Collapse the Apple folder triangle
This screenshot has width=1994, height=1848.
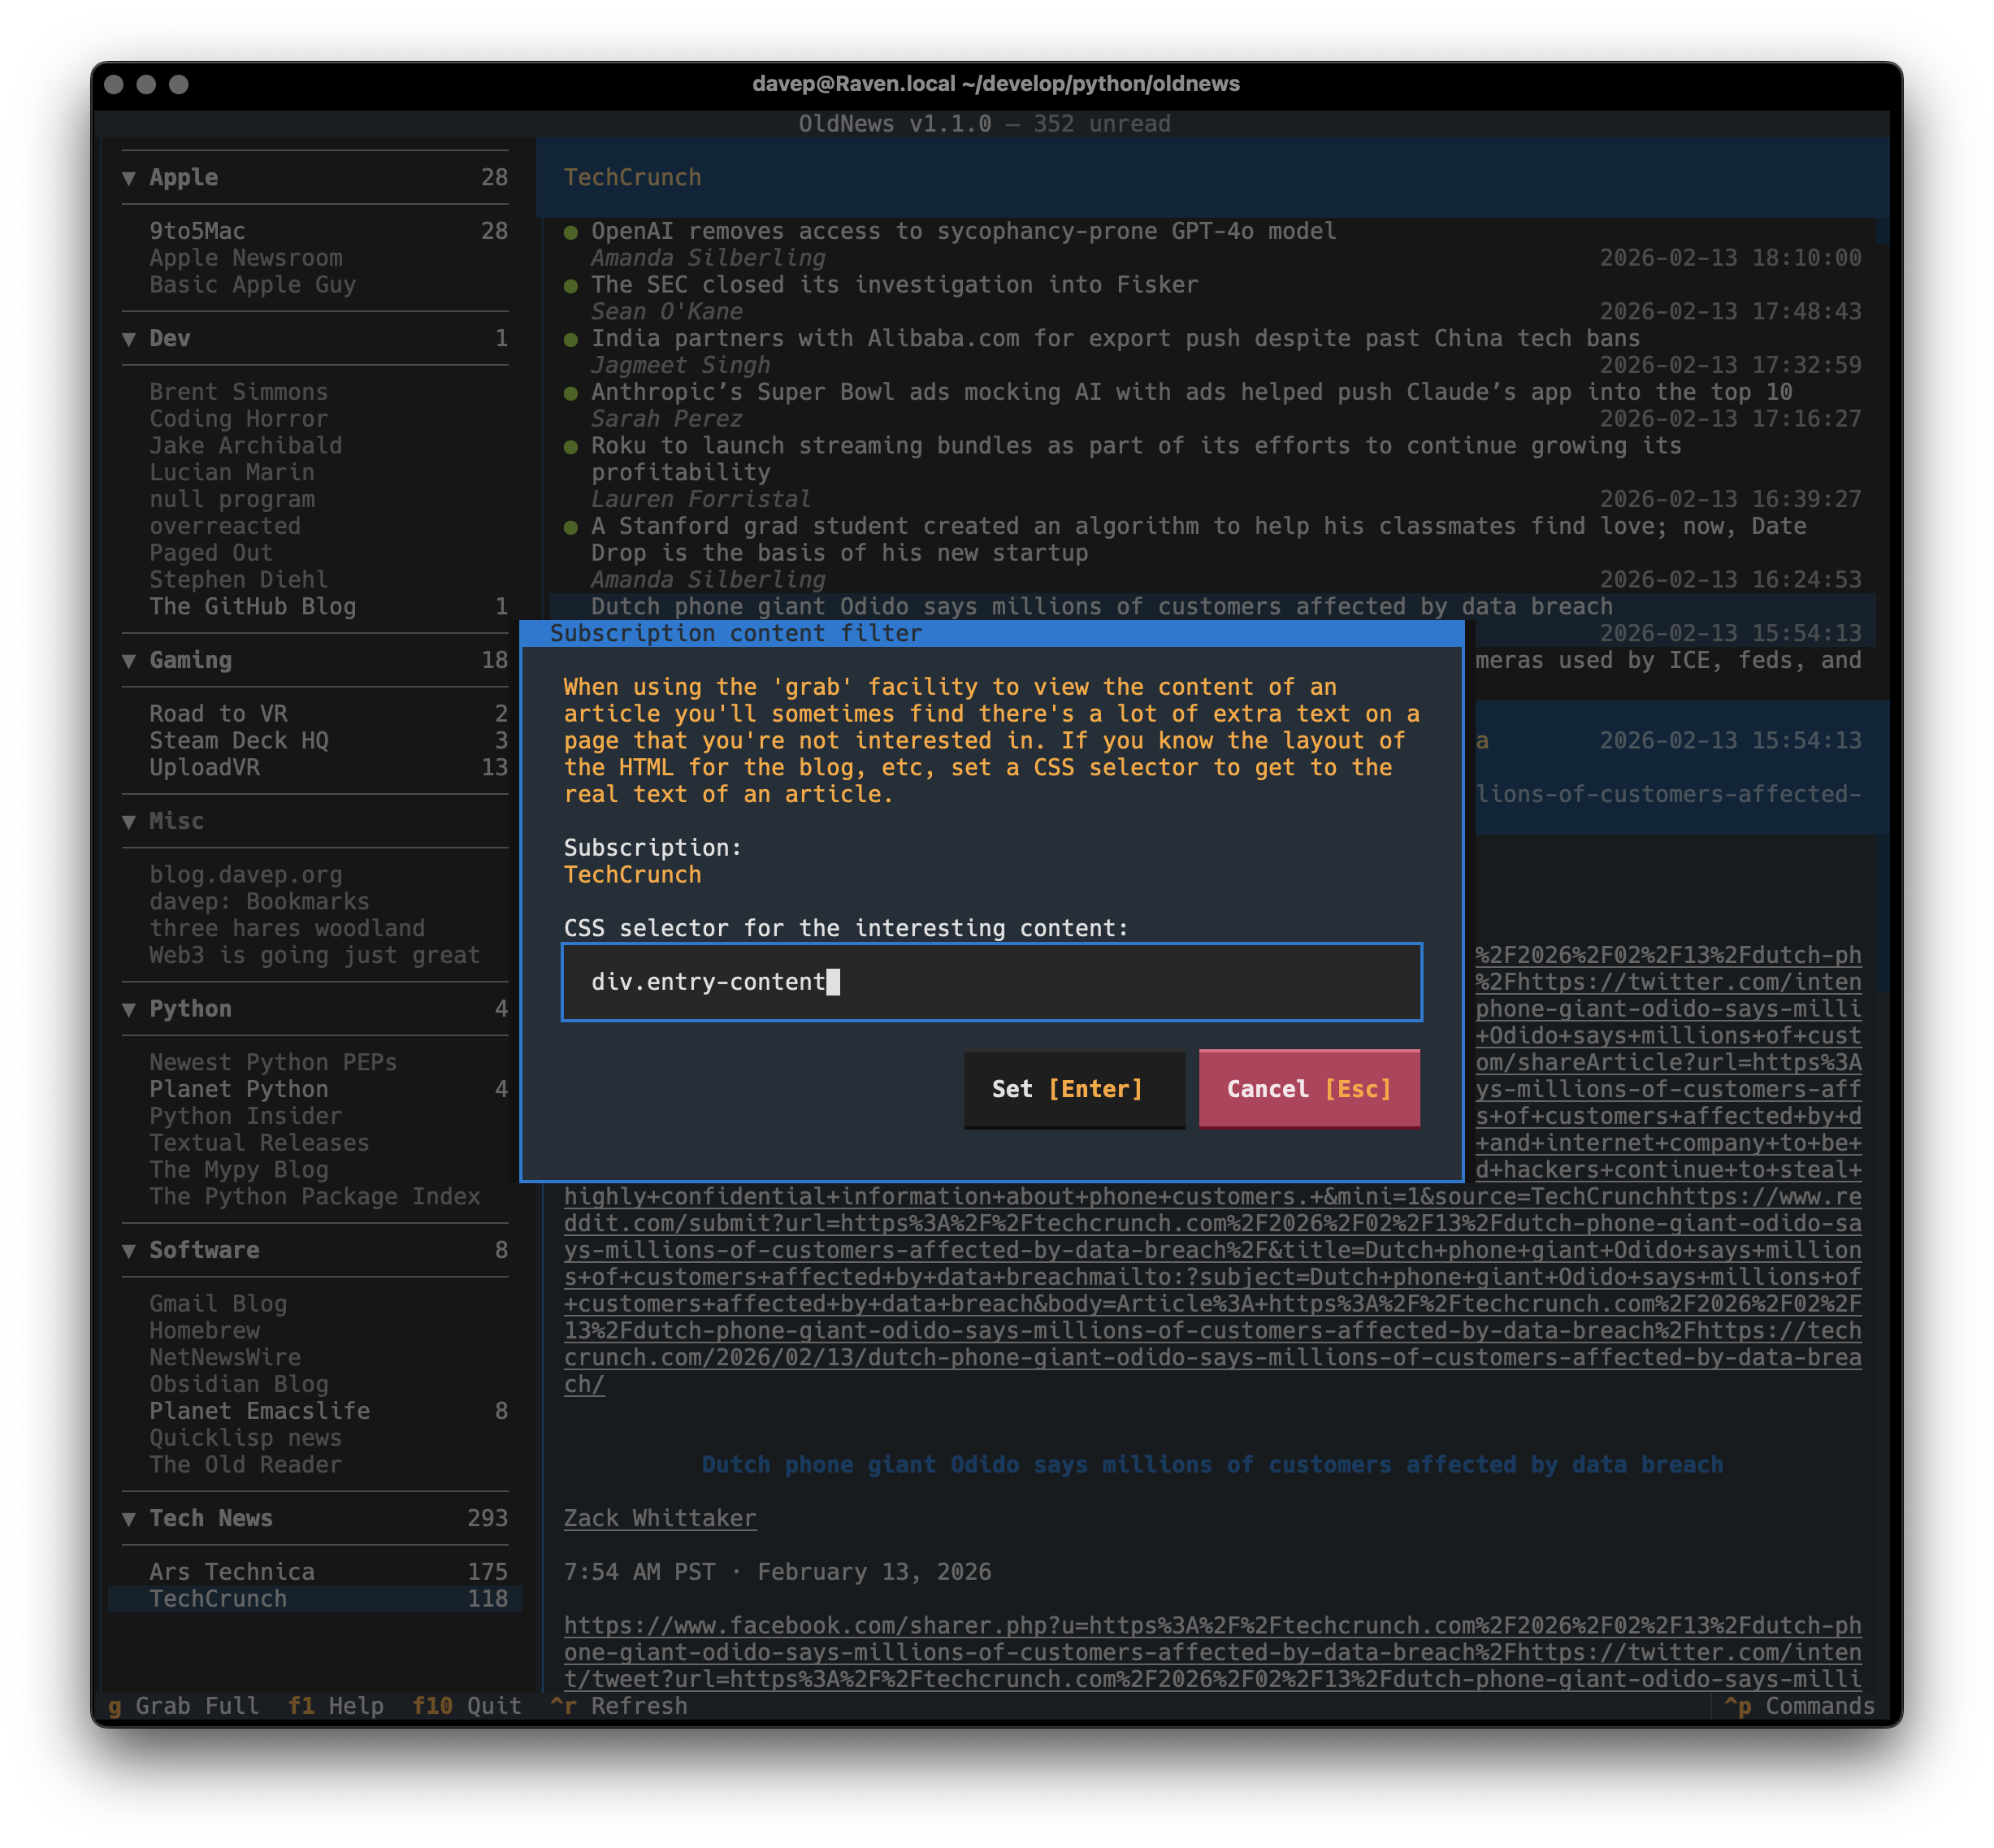click(129, 178)
